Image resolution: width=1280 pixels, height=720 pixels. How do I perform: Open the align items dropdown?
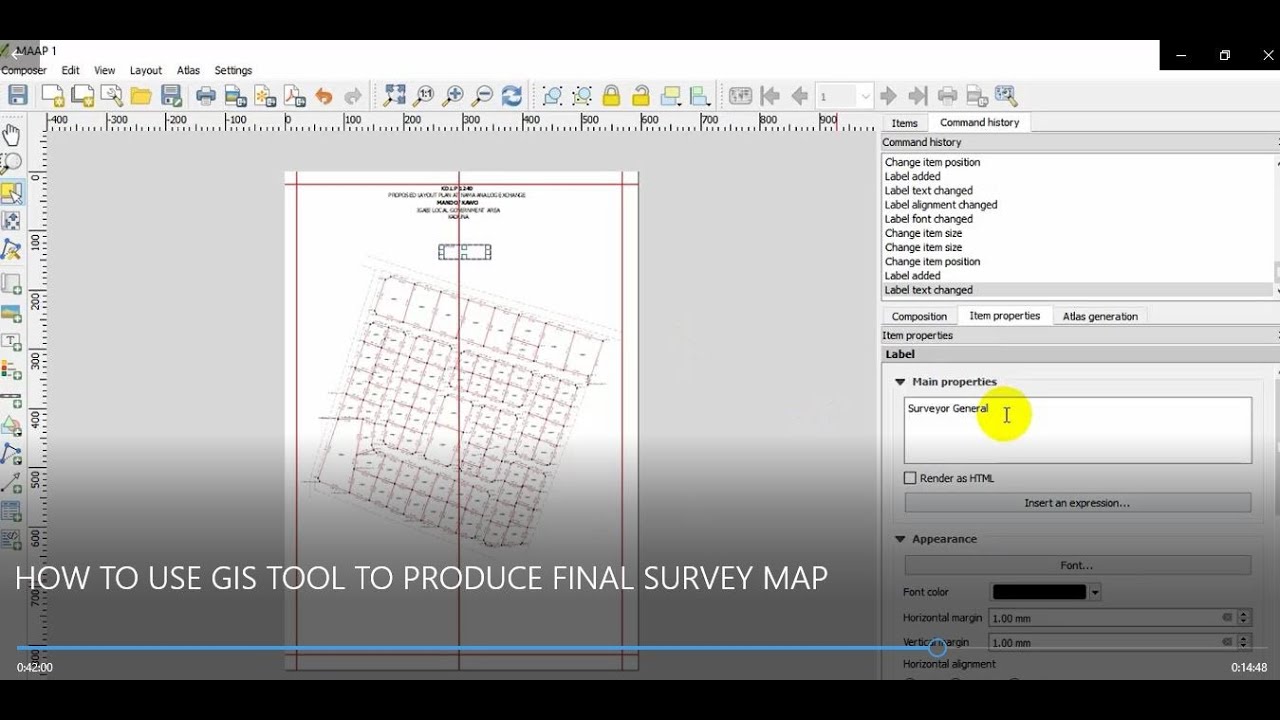tap(701, 96)
